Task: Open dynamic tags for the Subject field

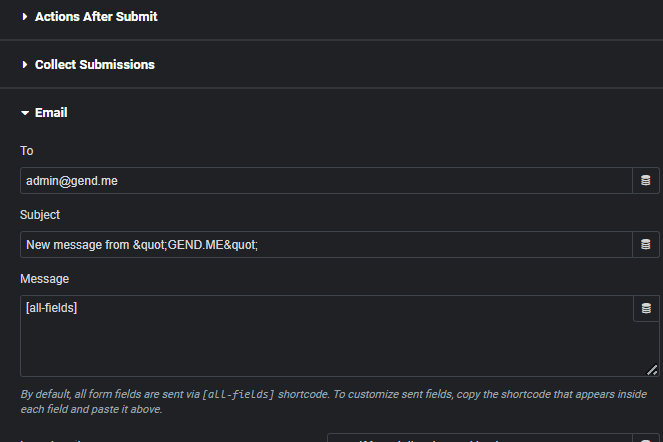Action: point(646,244)
